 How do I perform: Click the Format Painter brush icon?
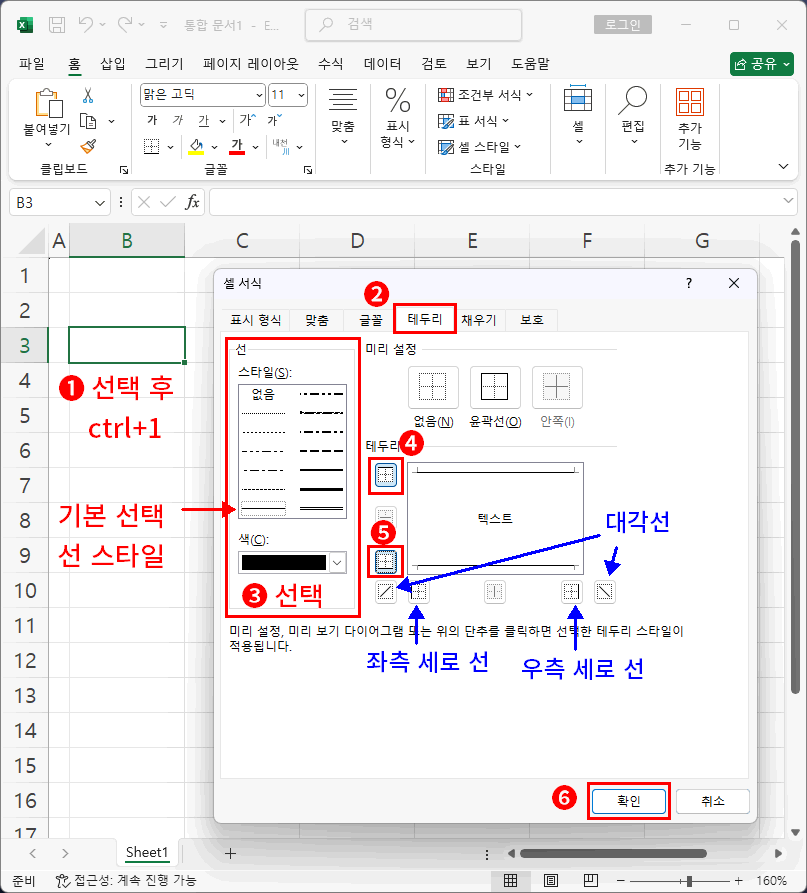pos(88,146)
